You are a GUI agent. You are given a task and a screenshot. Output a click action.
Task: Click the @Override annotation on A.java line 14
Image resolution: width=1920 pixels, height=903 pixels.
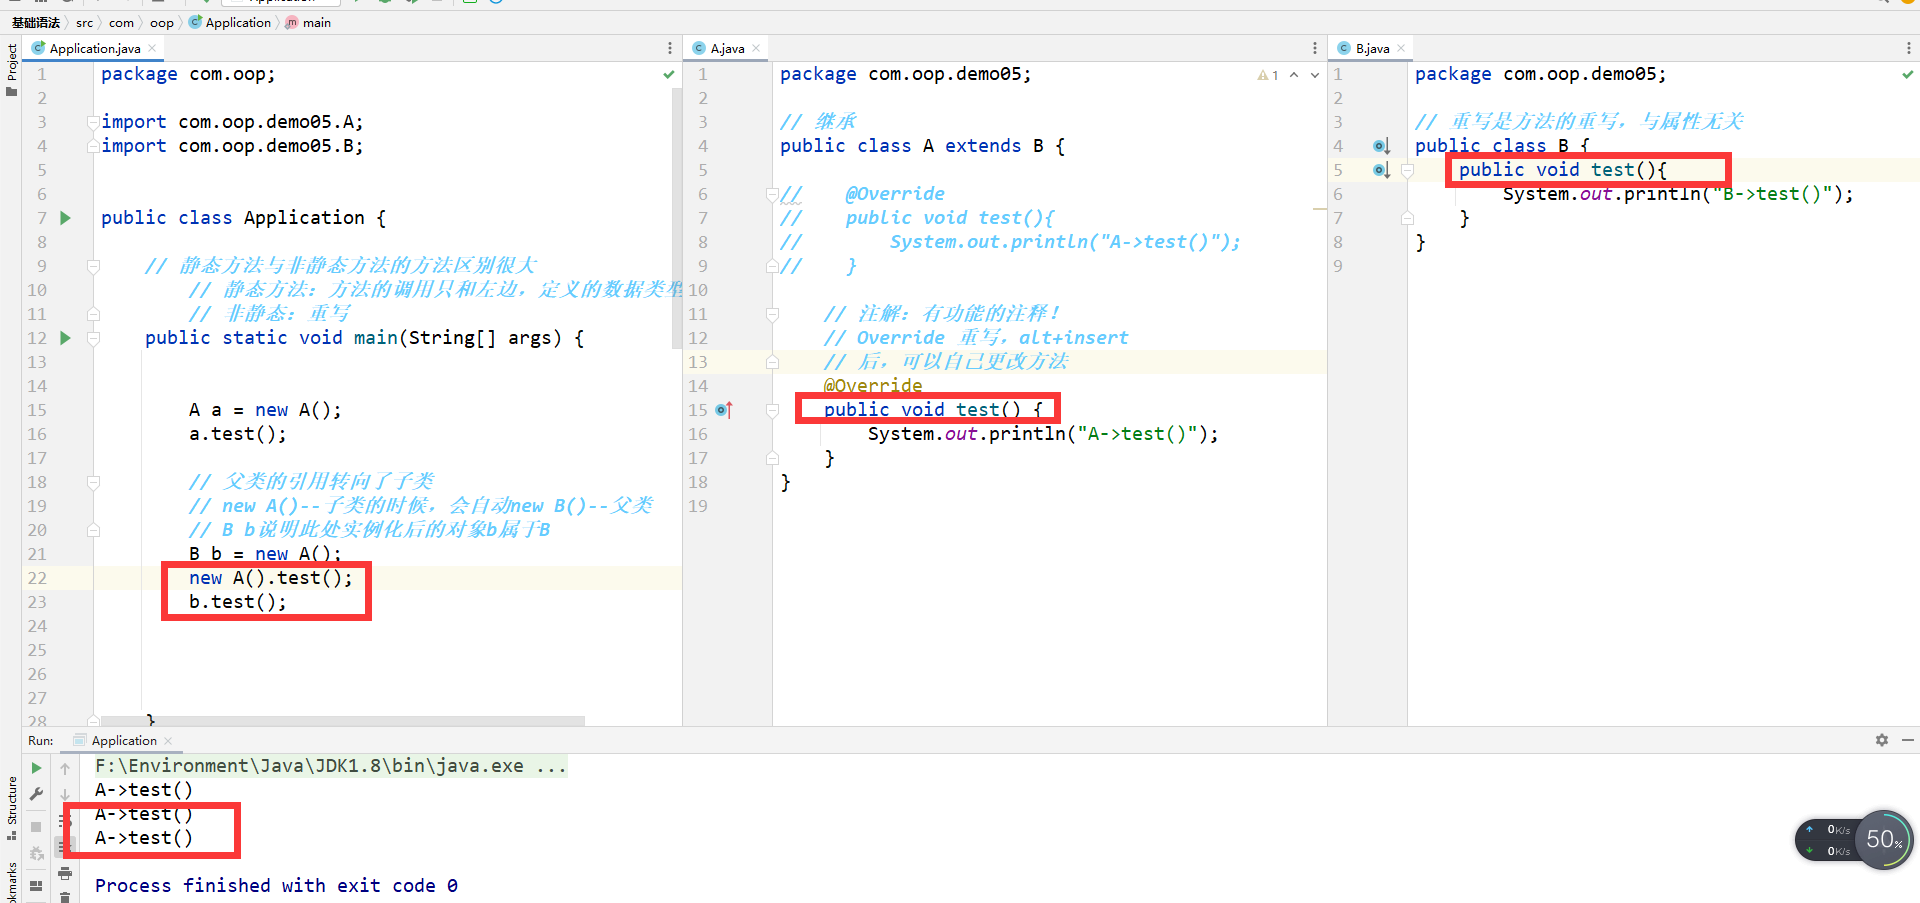[873, 386]
